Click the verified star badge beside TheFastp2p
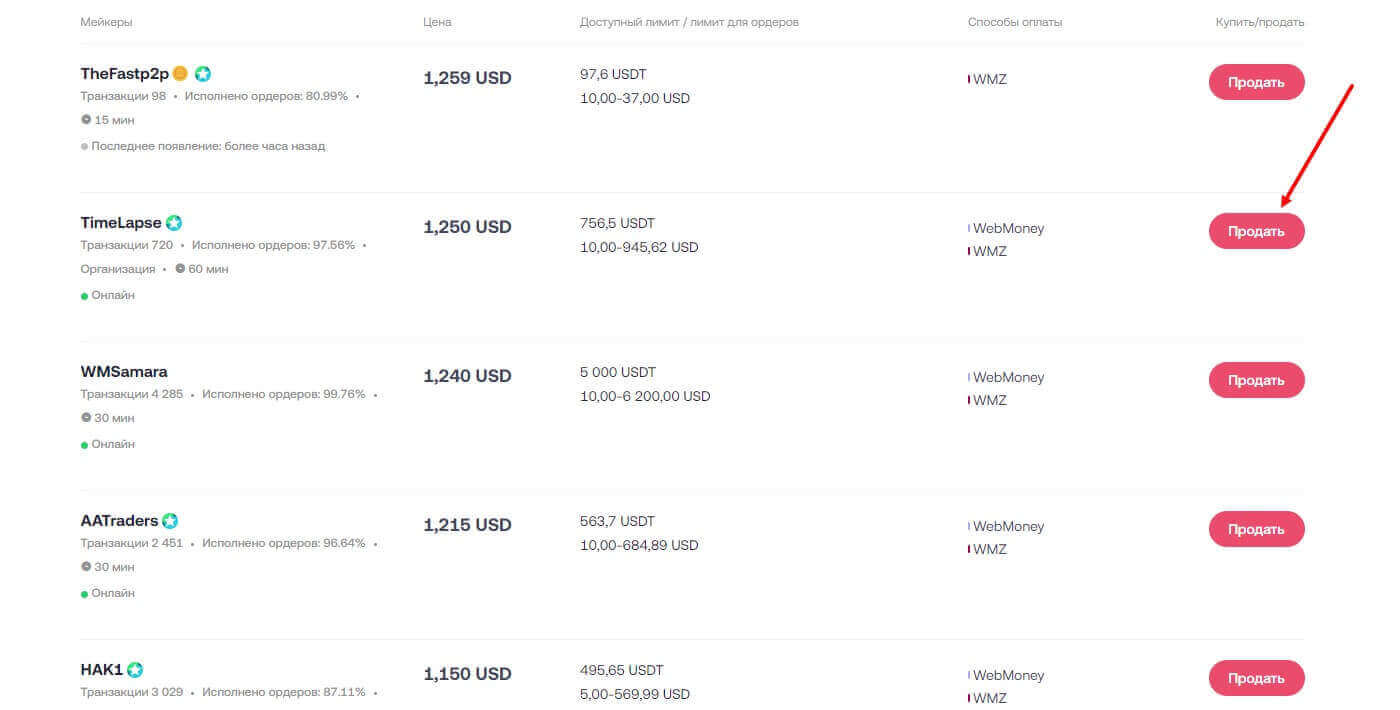The height and width of the screenshot is (710, 1400). [x=203, y=74]
